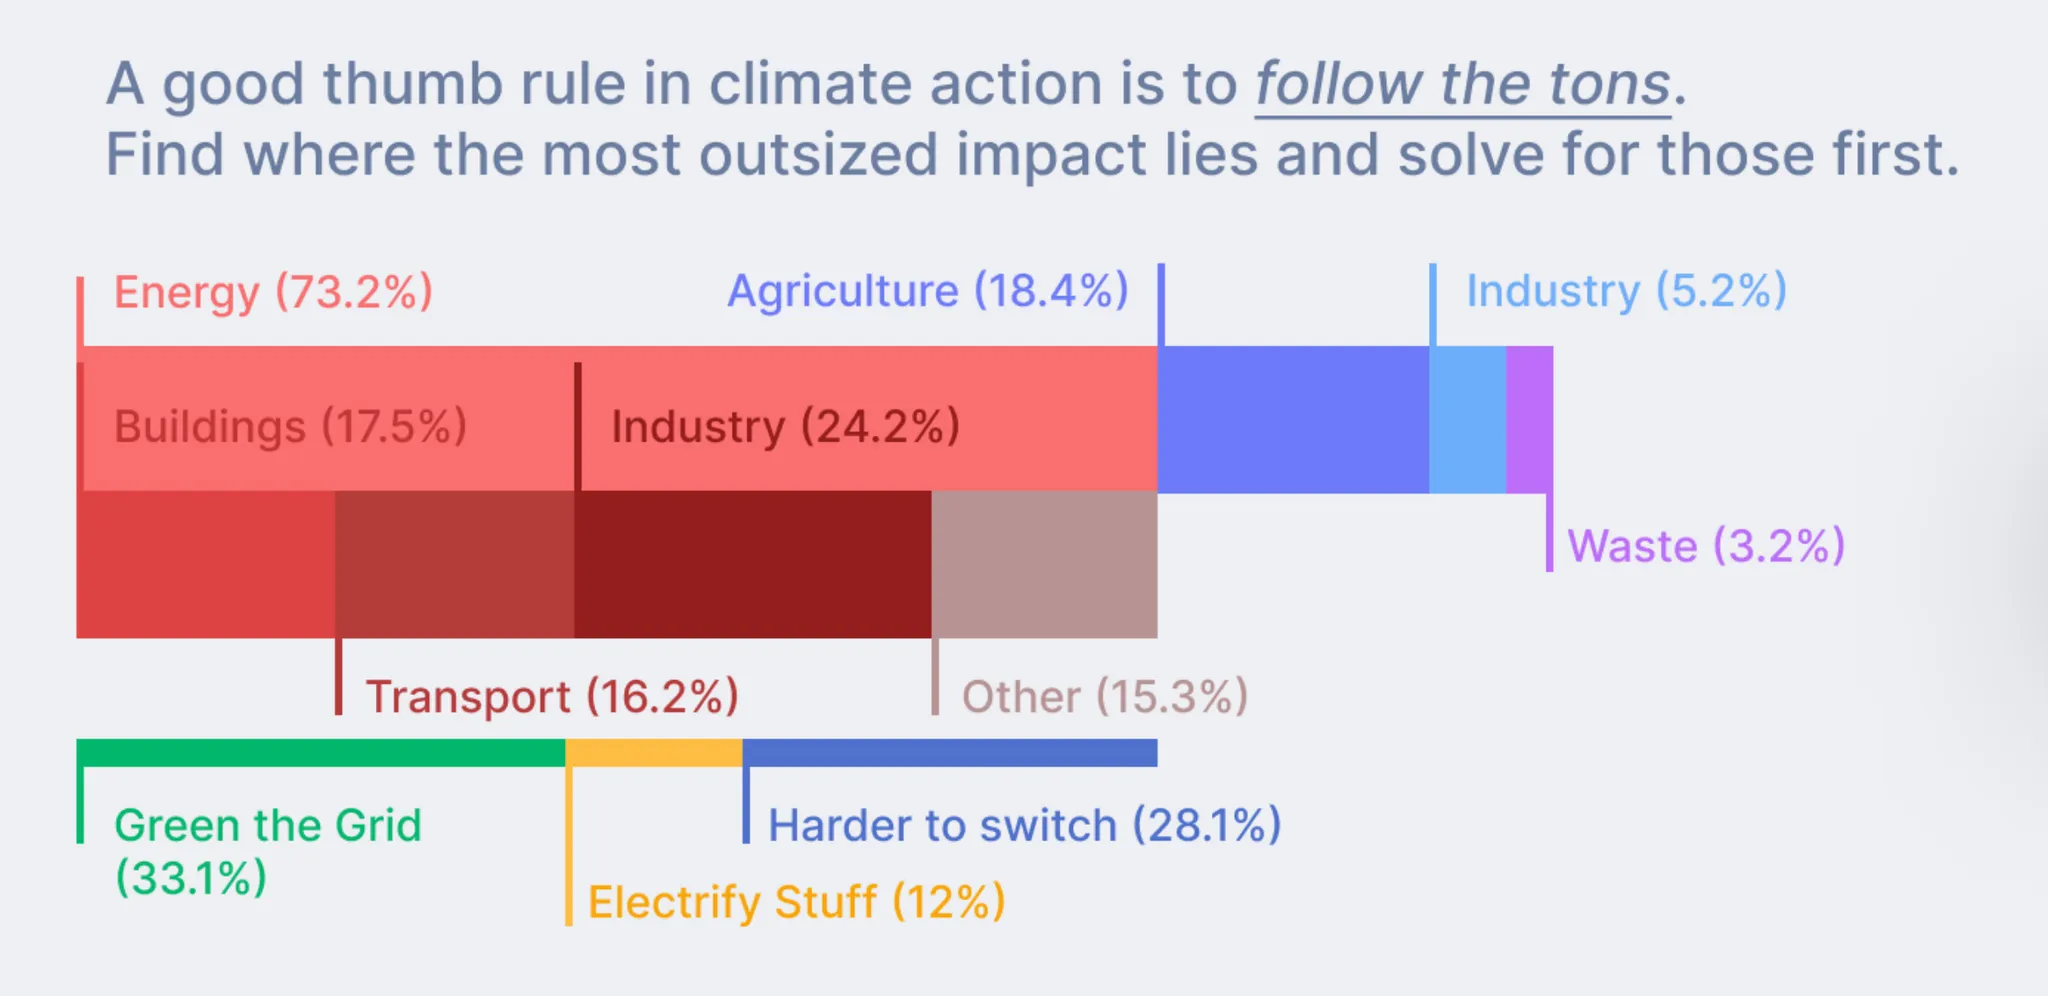2048x996 pixels.
Task: Click the Waste (3.2%) label
Action: tap(1706, 547)
